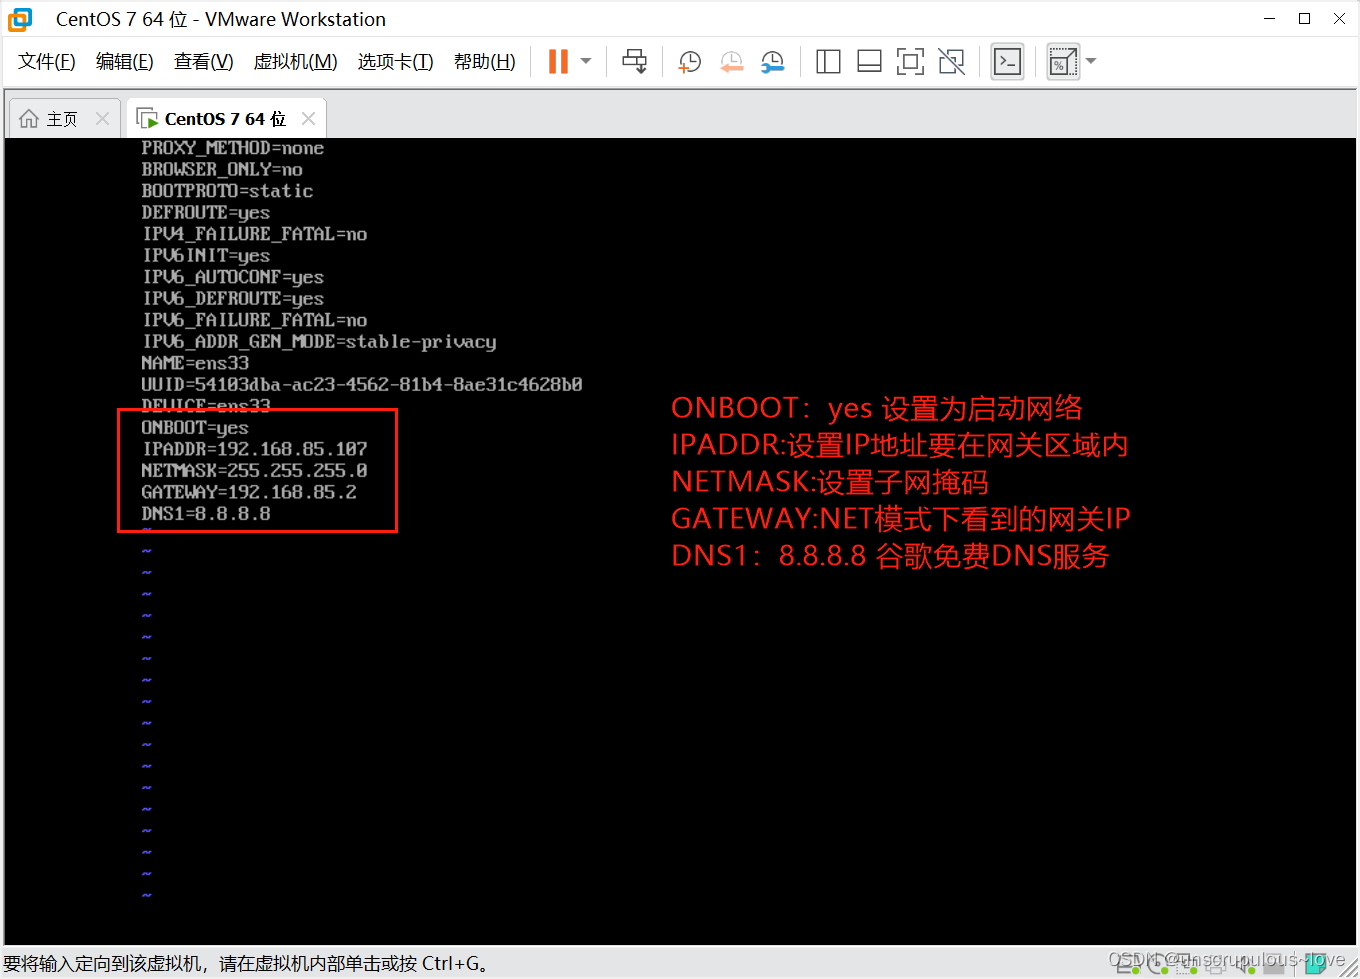Click the UUID line in the config file

click(362, 385)
